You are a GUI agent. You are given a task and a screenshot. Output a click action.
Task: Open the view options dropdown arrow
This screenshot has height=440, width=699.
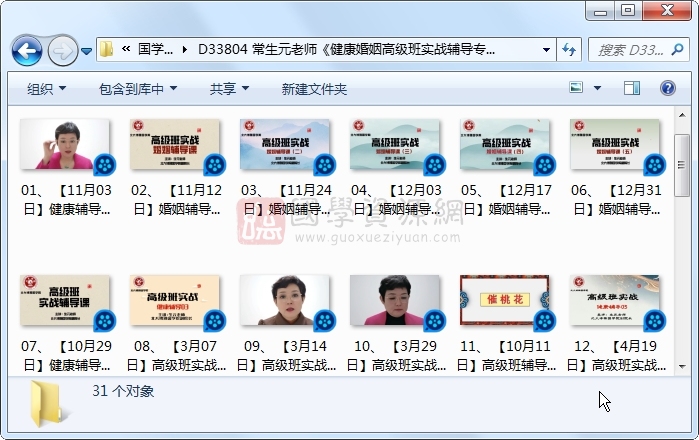pyautogui.click(x=597, y=88)
